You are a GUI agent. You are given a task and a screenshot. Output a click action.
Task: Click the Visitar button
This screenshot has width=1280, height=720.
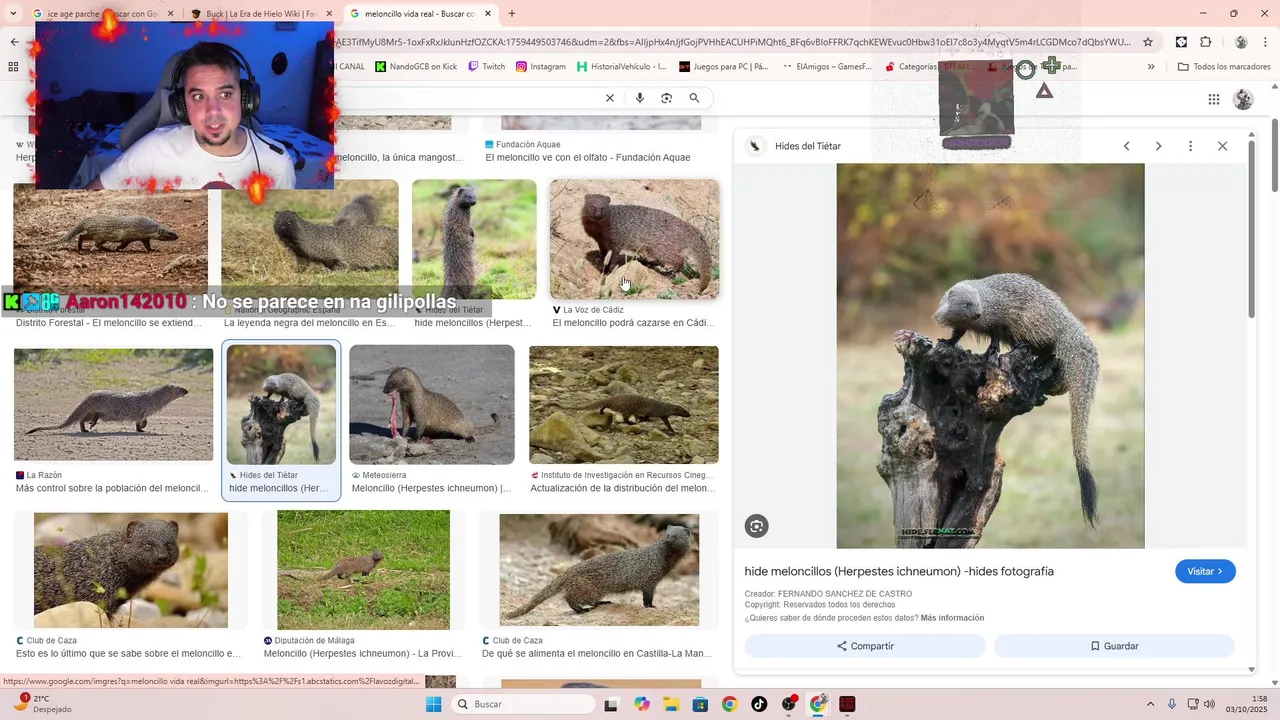1205,571
